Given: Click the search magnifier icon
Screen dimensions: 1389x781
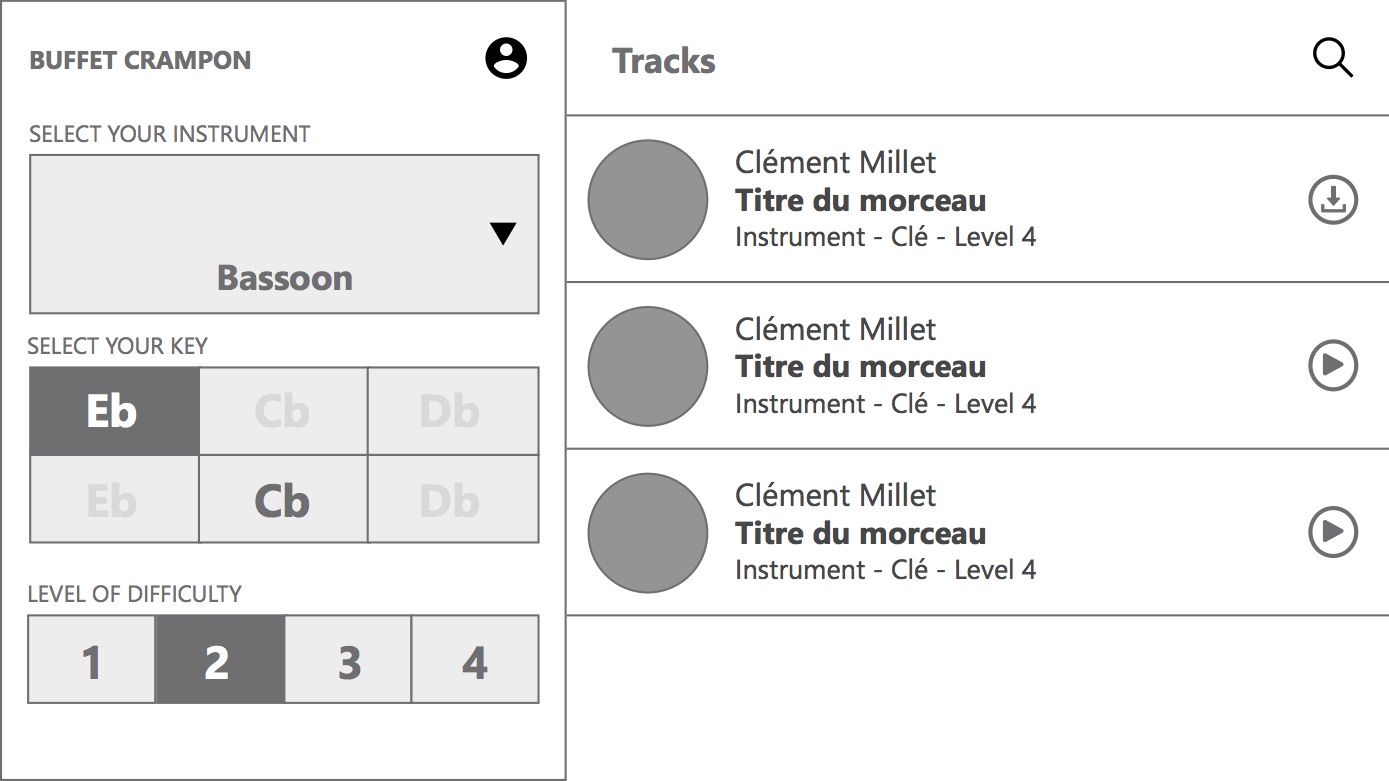Looking at the screenshot, I should 1332,59.
